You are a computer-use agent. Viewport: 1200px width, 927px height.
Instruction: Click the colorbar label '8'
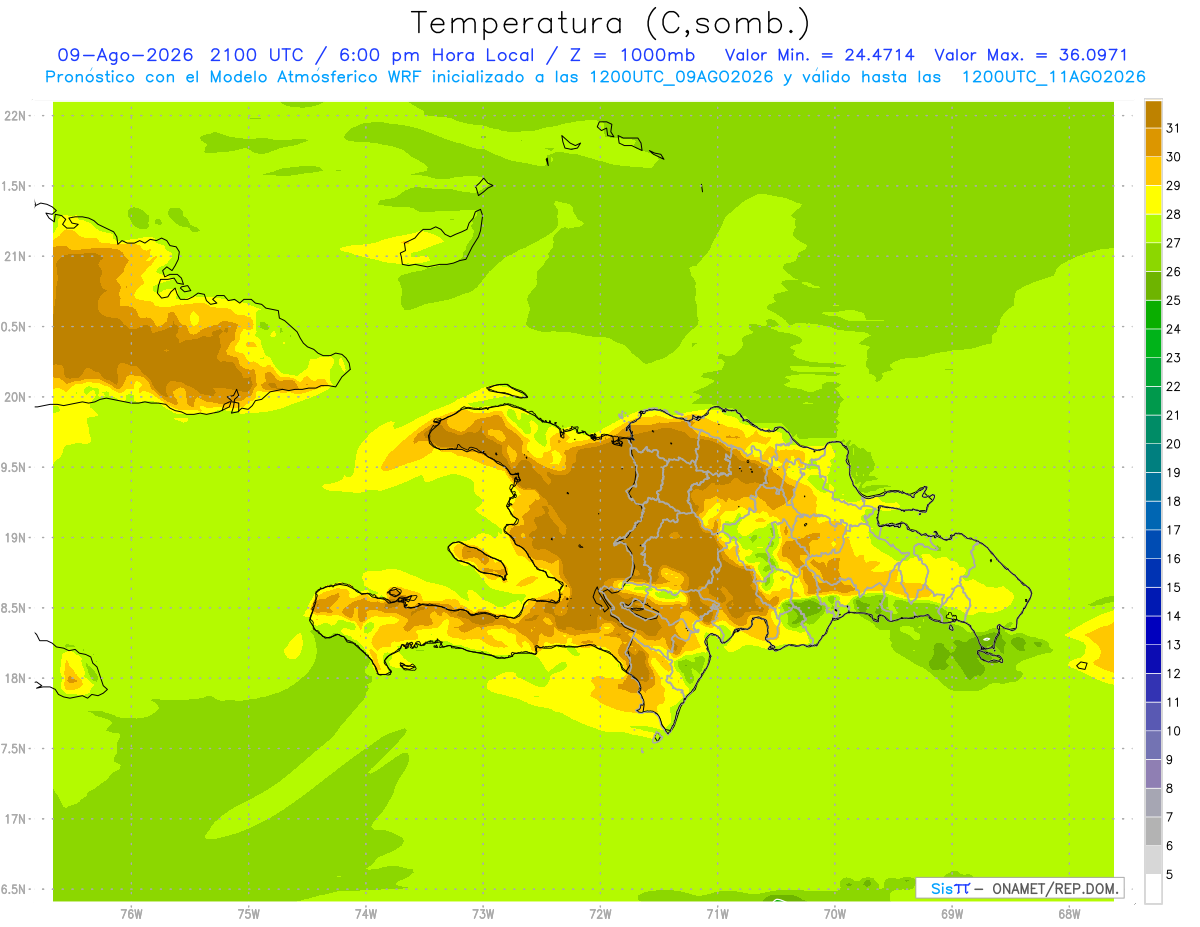coord(1170,789)
